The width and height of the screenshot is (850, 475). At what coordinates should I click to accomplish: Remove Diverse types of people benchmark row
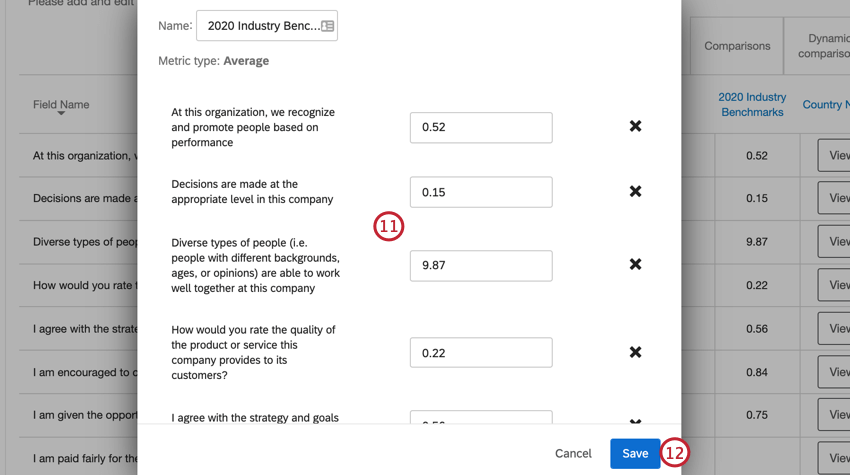(635, 264)
